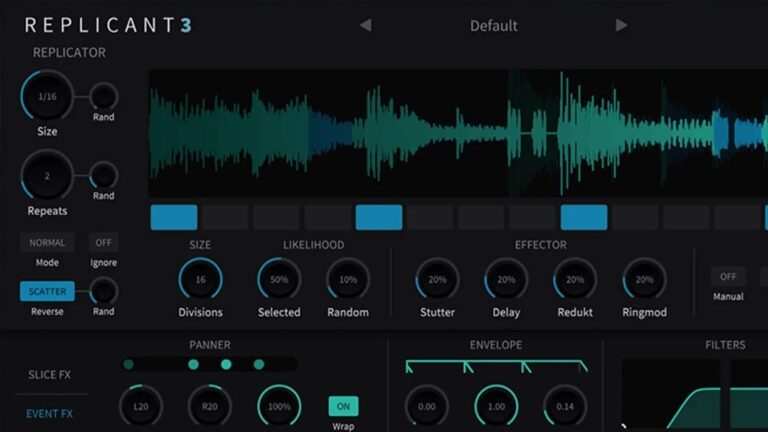This screenshot has height=432, width=768.
Task: Toggle the Manual OFF button
Action: click(x=728, y=277)
